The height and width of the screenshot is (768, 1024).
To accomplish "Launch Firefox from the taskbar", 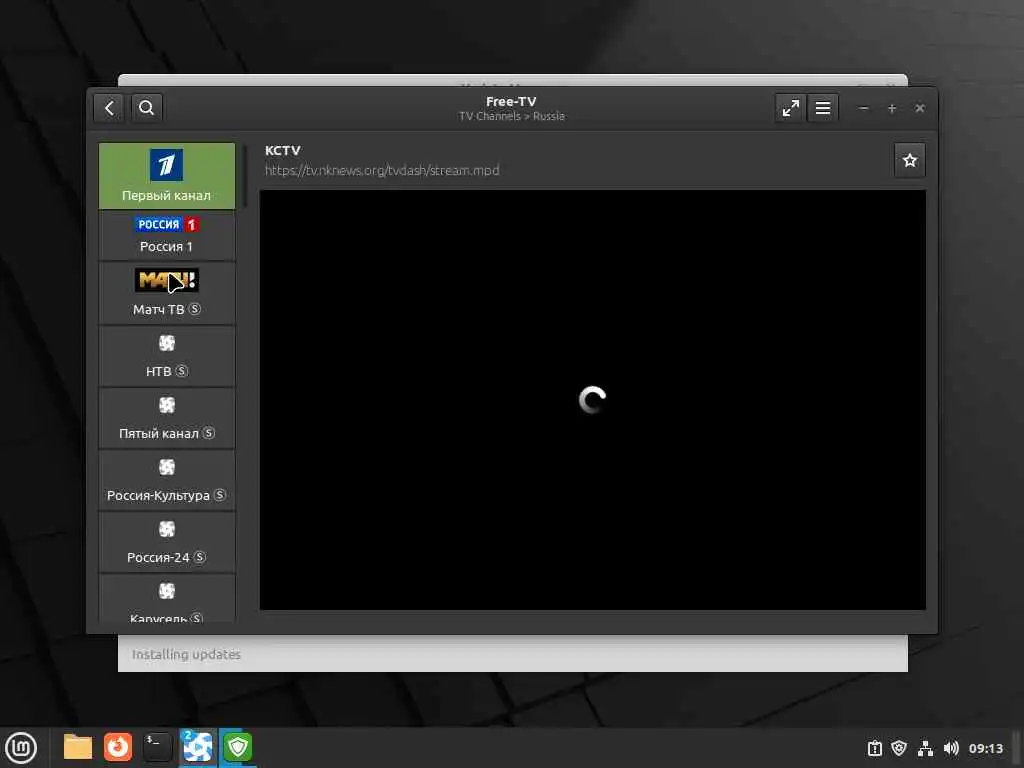I will (x=118, y=747).
